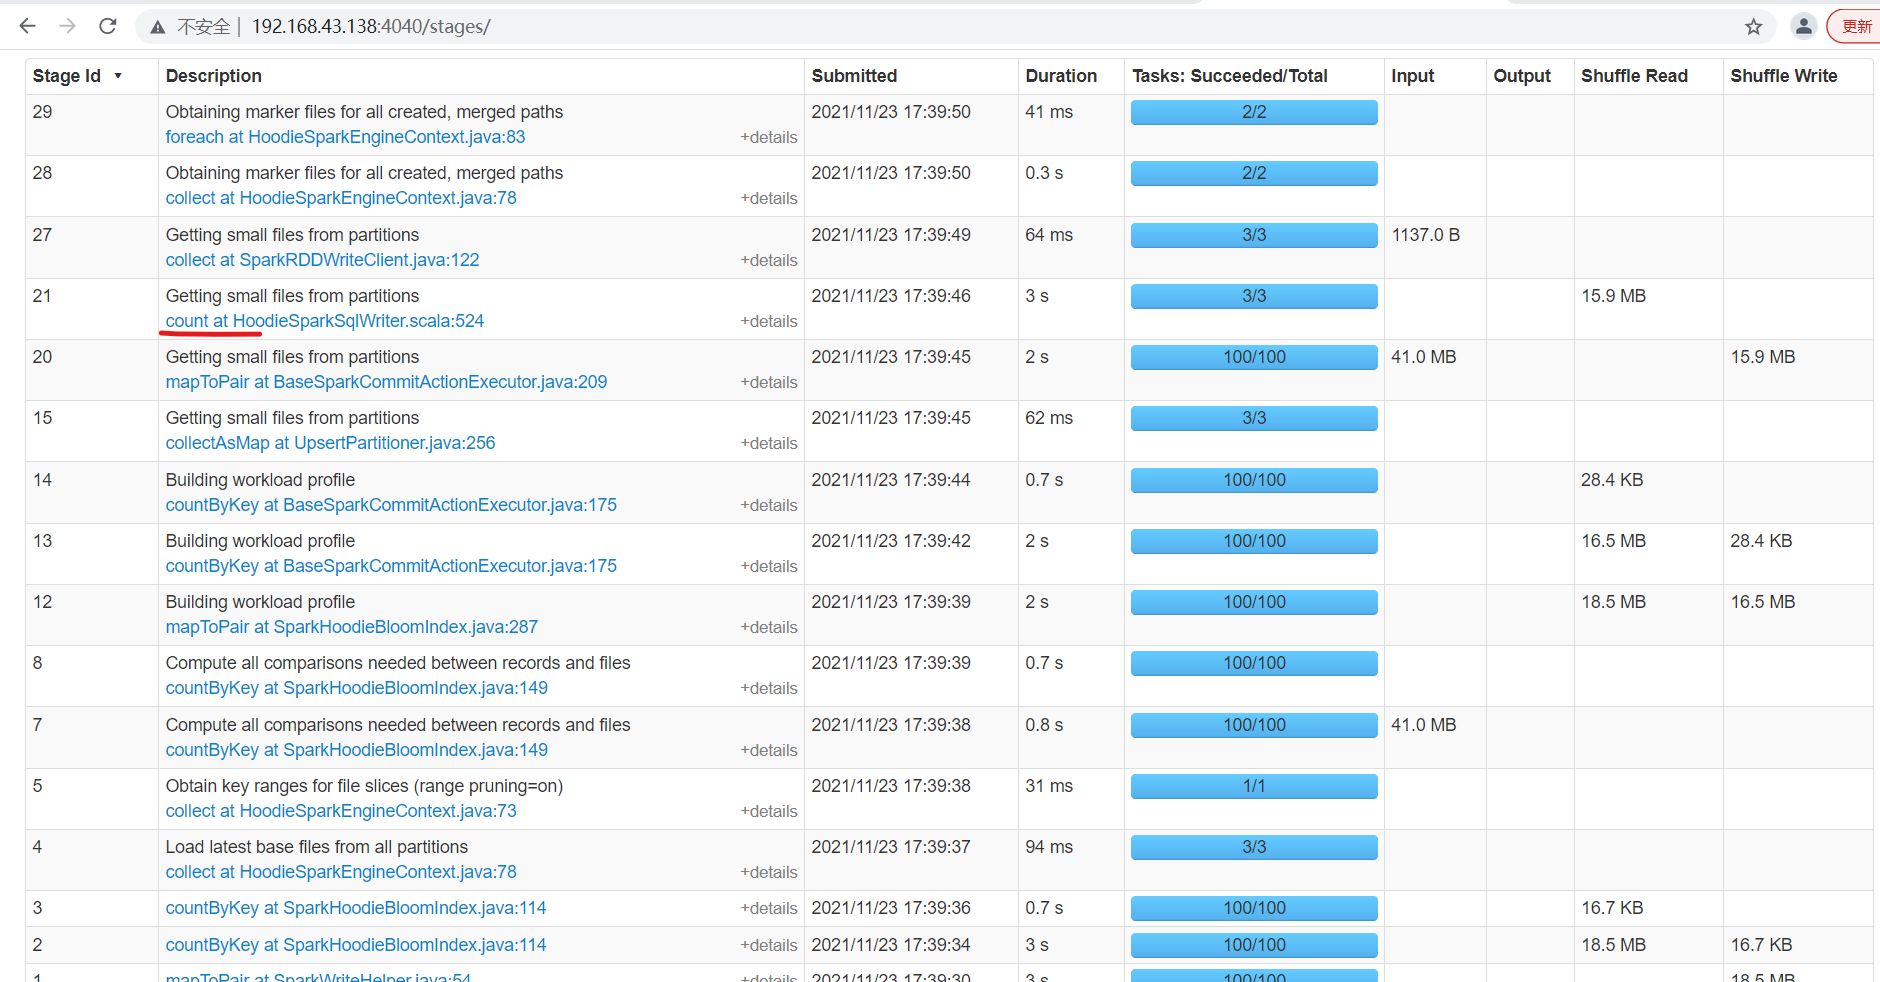Viewport: 1880px width, 982px height.
Task: Open stage 2 countByKey SparkHoodieBloomIndex.java:114
Action: [356, 945]
